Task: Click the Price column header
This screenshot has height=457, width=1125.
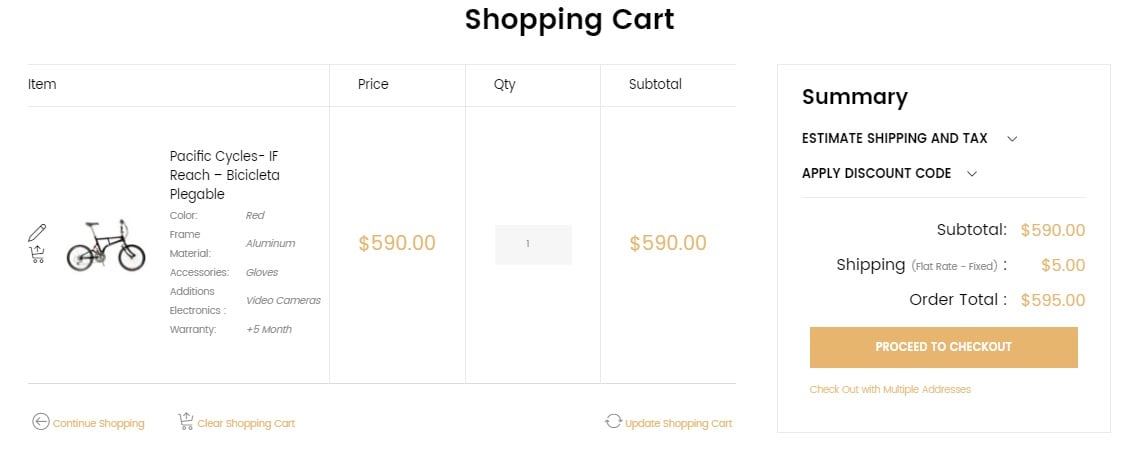Action: coord(373,84)
